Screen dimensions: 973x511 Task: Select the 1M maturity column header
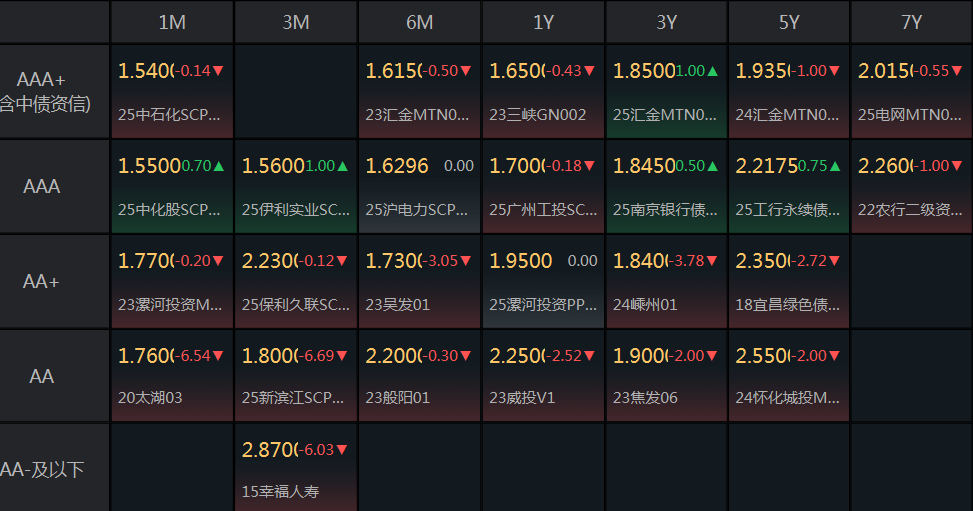coord(172,22)
